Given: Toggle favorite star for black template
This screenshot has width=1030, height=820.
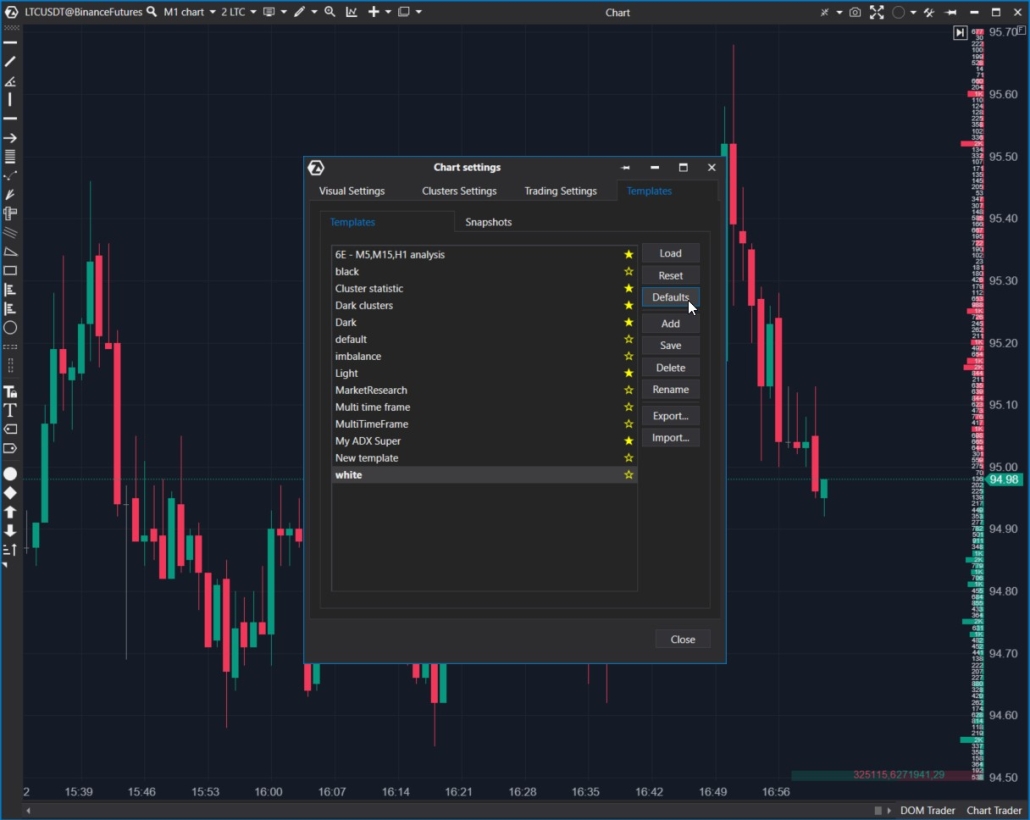Looking at the screenshot, I should click(629, 271).
